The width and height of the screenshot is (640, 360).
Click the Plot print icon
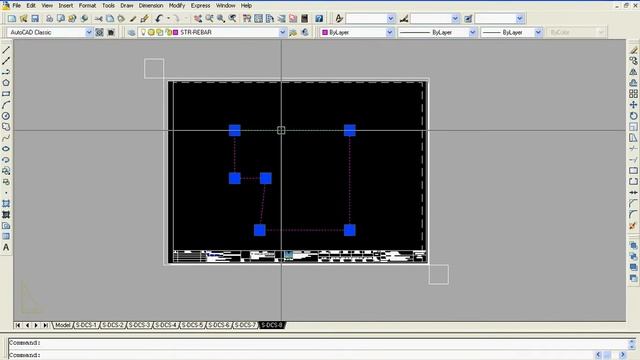[49, 18]
